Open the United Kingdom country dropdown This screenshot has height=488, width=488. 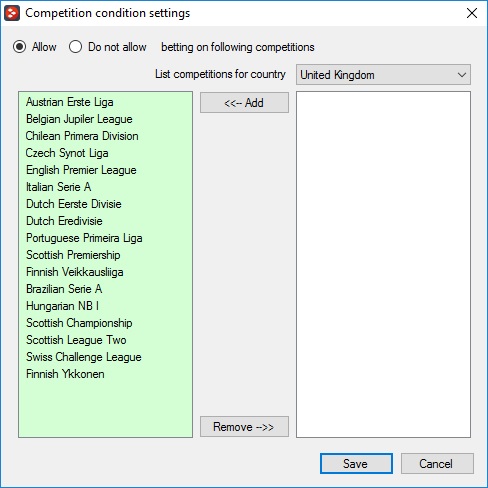(x=383, y=75)
